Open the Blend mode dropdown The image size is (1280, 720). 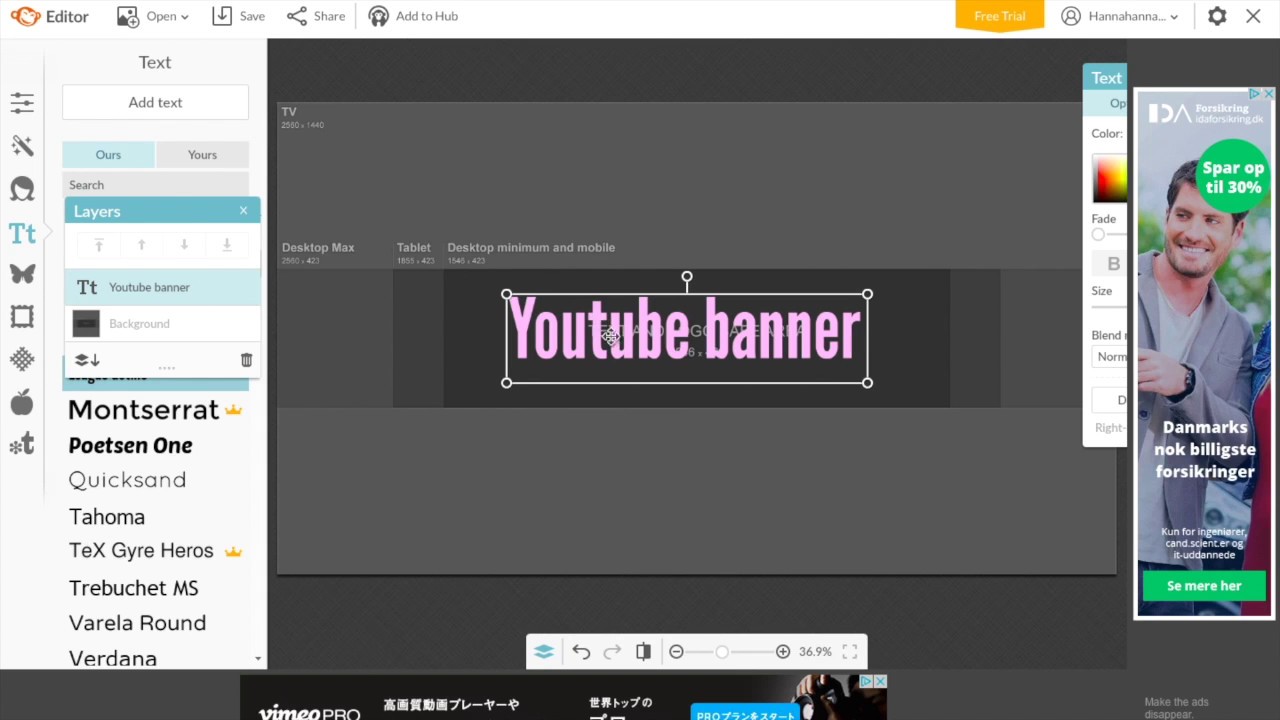pyautogui.click(x=1112, y=356)
